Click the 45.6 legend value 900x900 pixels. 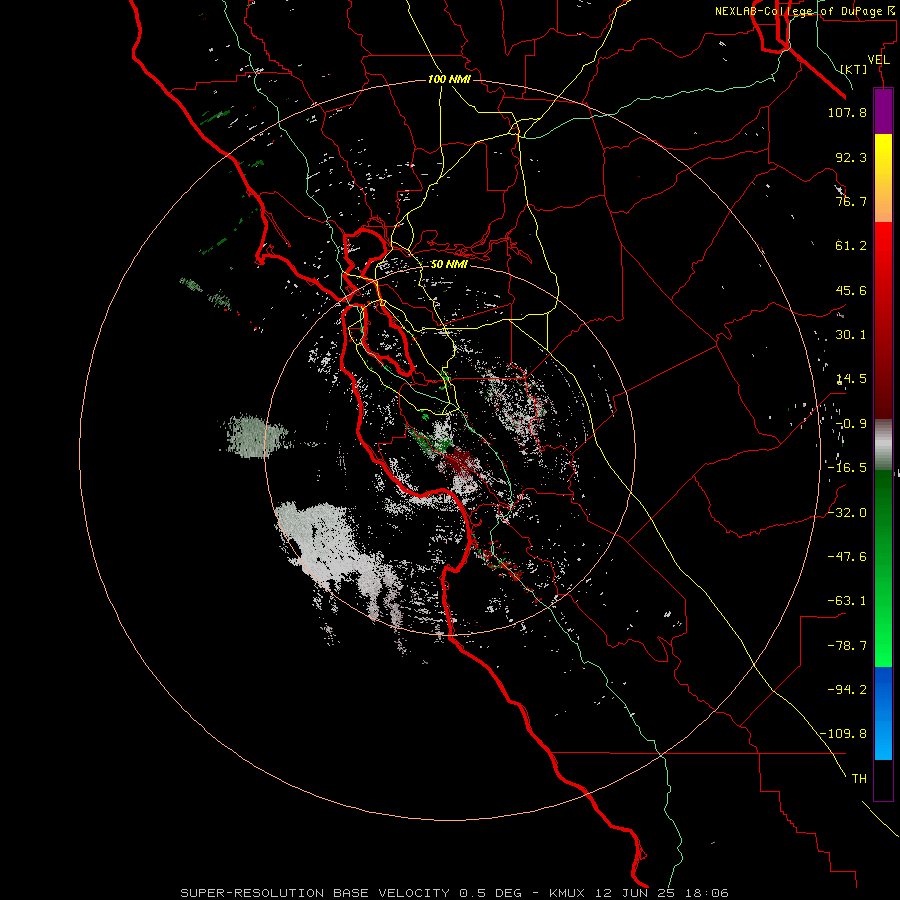(851, 290)
